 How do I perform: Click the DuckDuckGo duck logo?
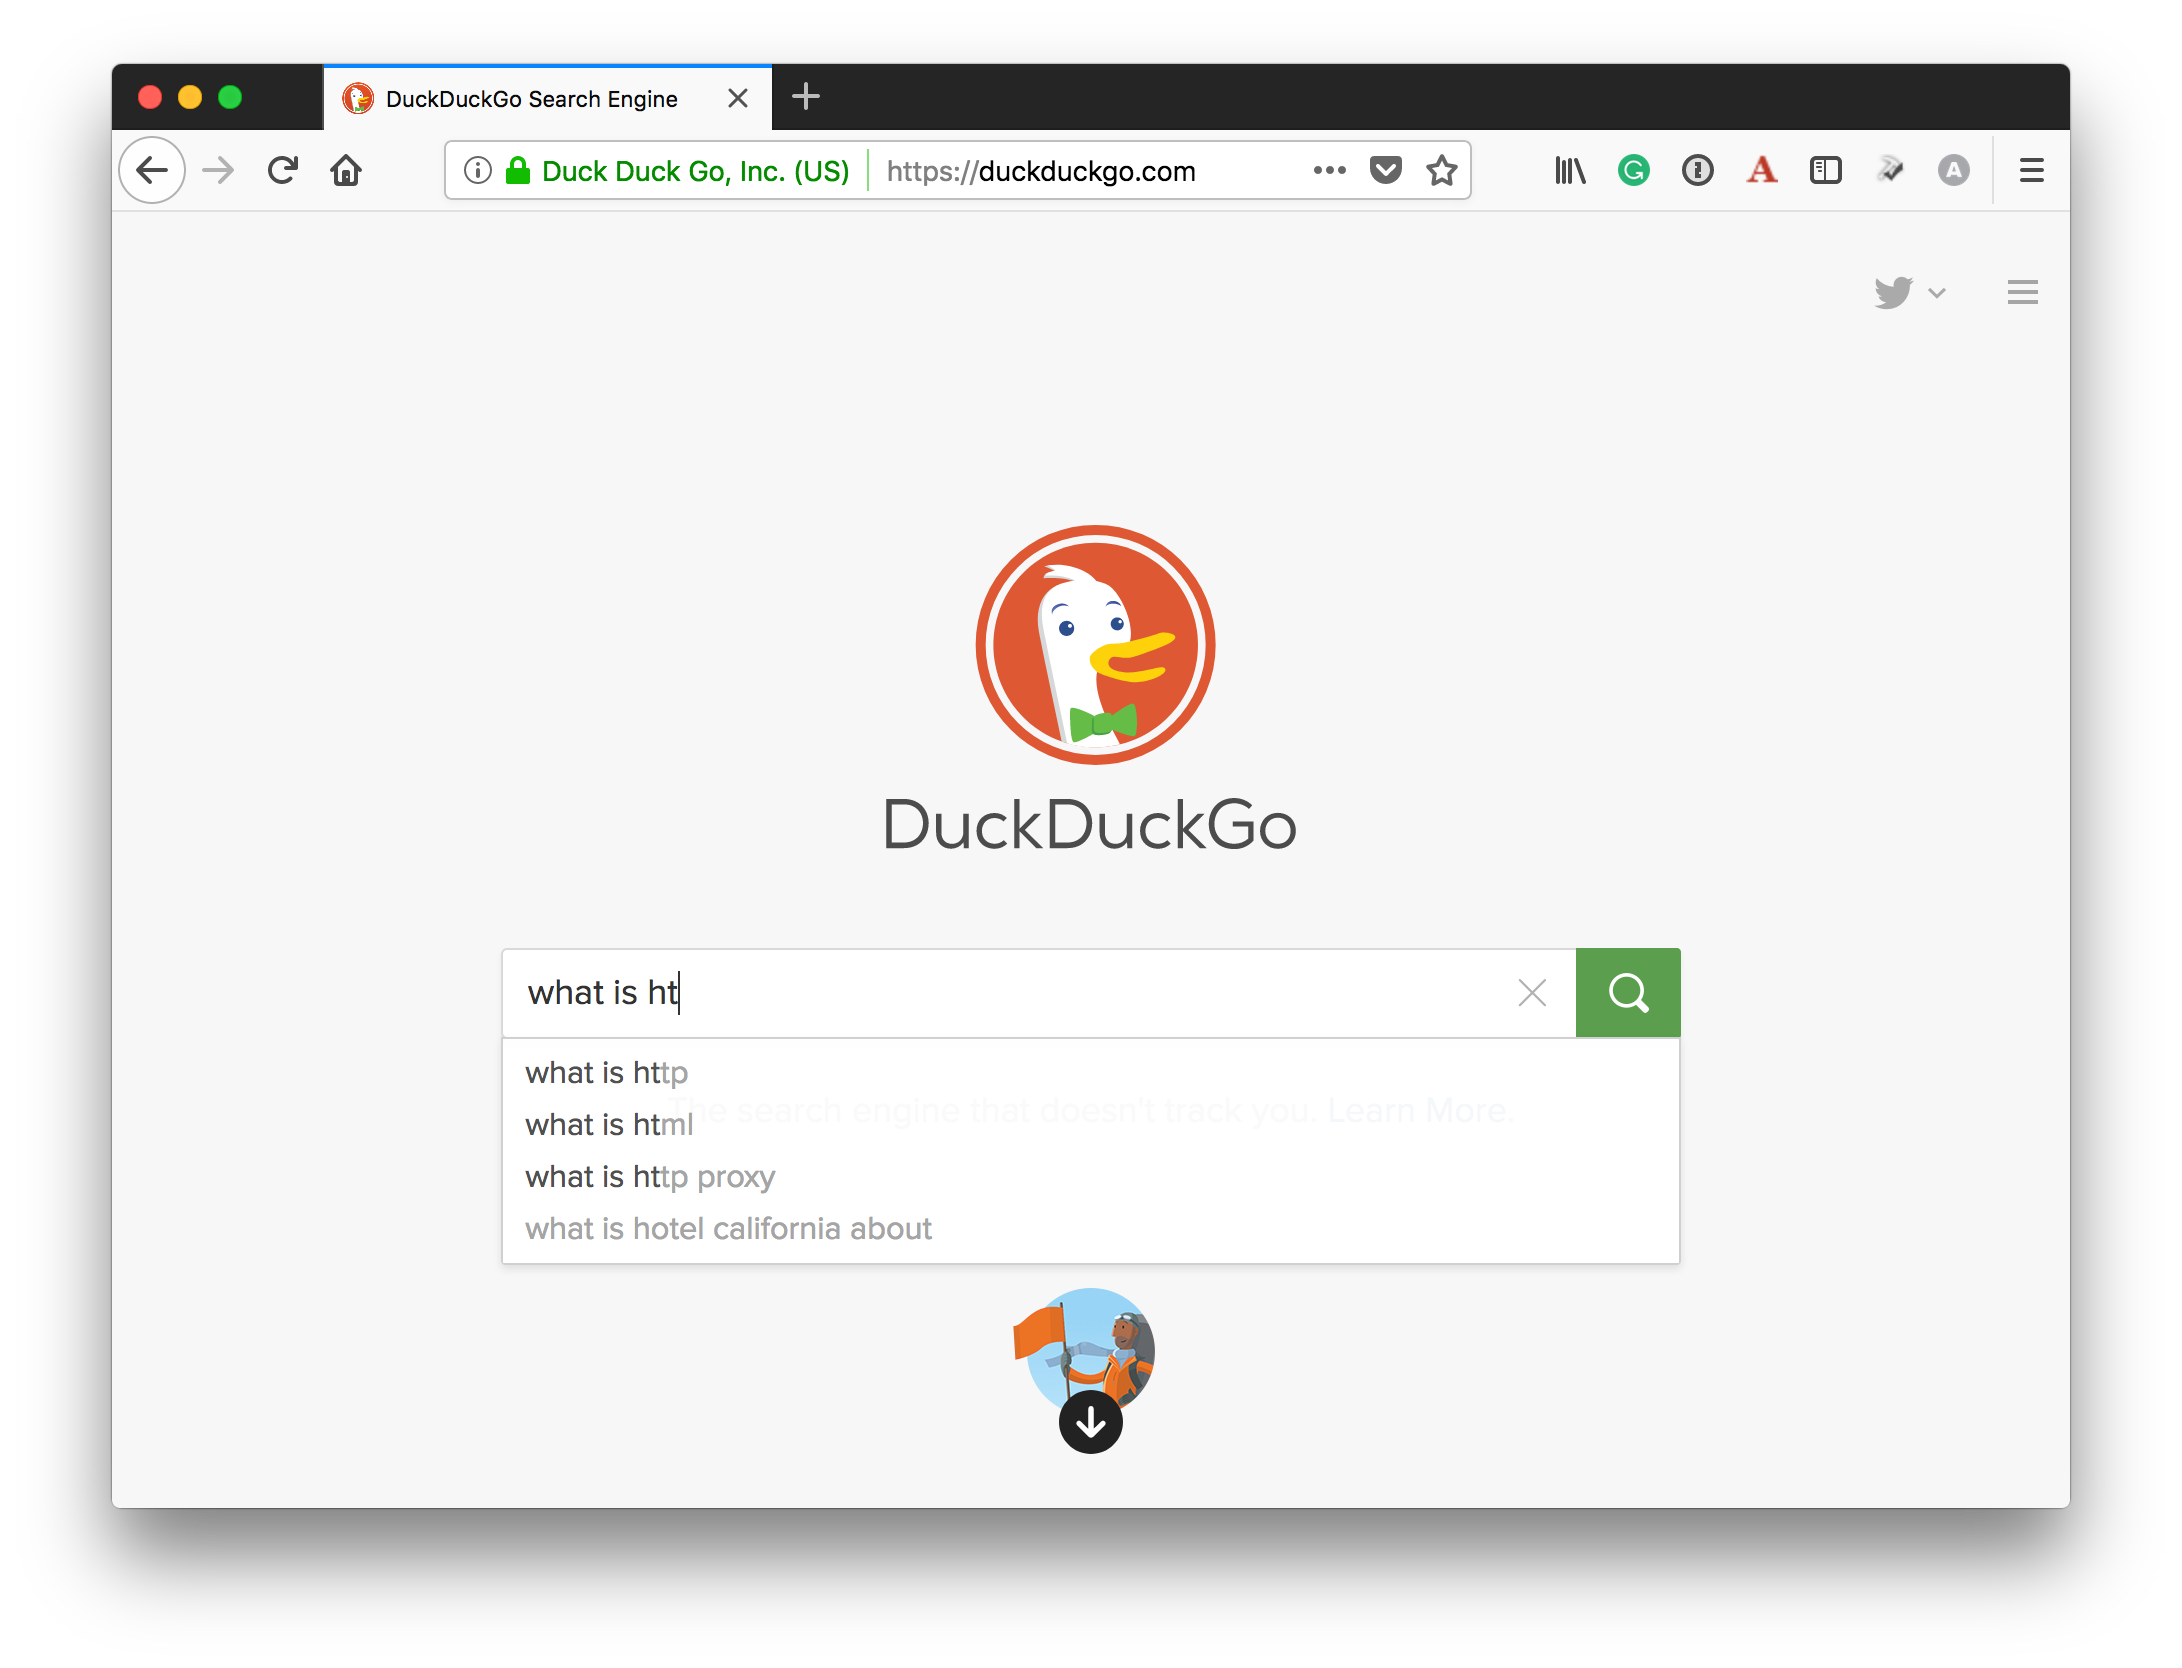[x=1095, y=645]
